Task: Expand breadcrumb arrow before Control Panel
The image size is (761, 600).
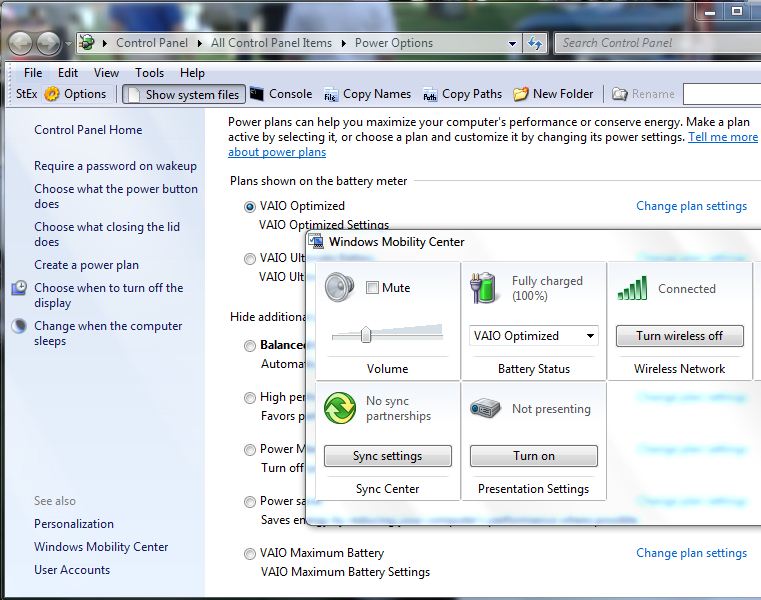Action: pyautogui.click(x=105, y=43)
